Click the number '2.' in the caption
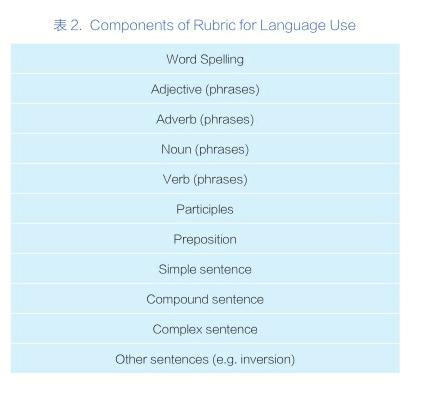424x394 pixels. pos(76,26)
